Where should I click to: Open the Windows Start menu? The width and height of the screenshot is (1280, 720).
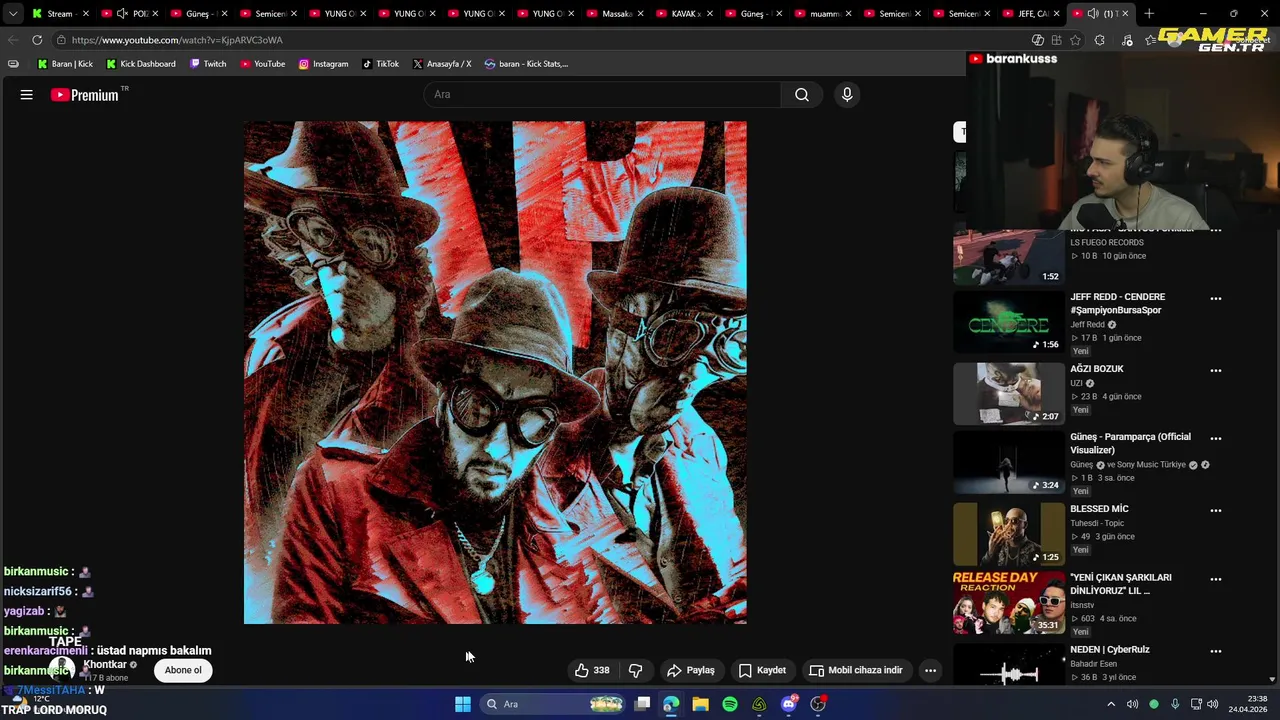pos(463,704)
